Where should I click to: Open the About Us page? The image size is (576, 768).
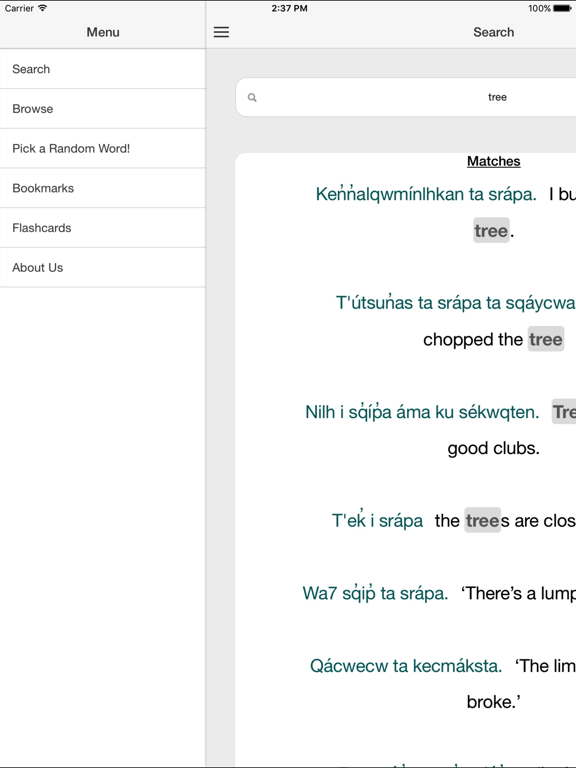103,267
